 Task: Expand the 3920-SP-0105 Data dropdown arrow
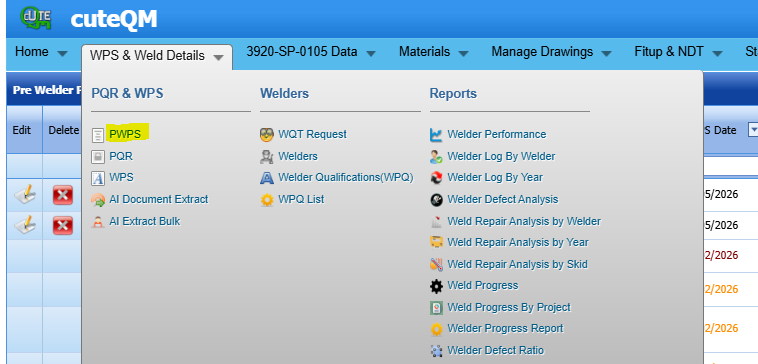pyautogui.click(x=371, y=54)
